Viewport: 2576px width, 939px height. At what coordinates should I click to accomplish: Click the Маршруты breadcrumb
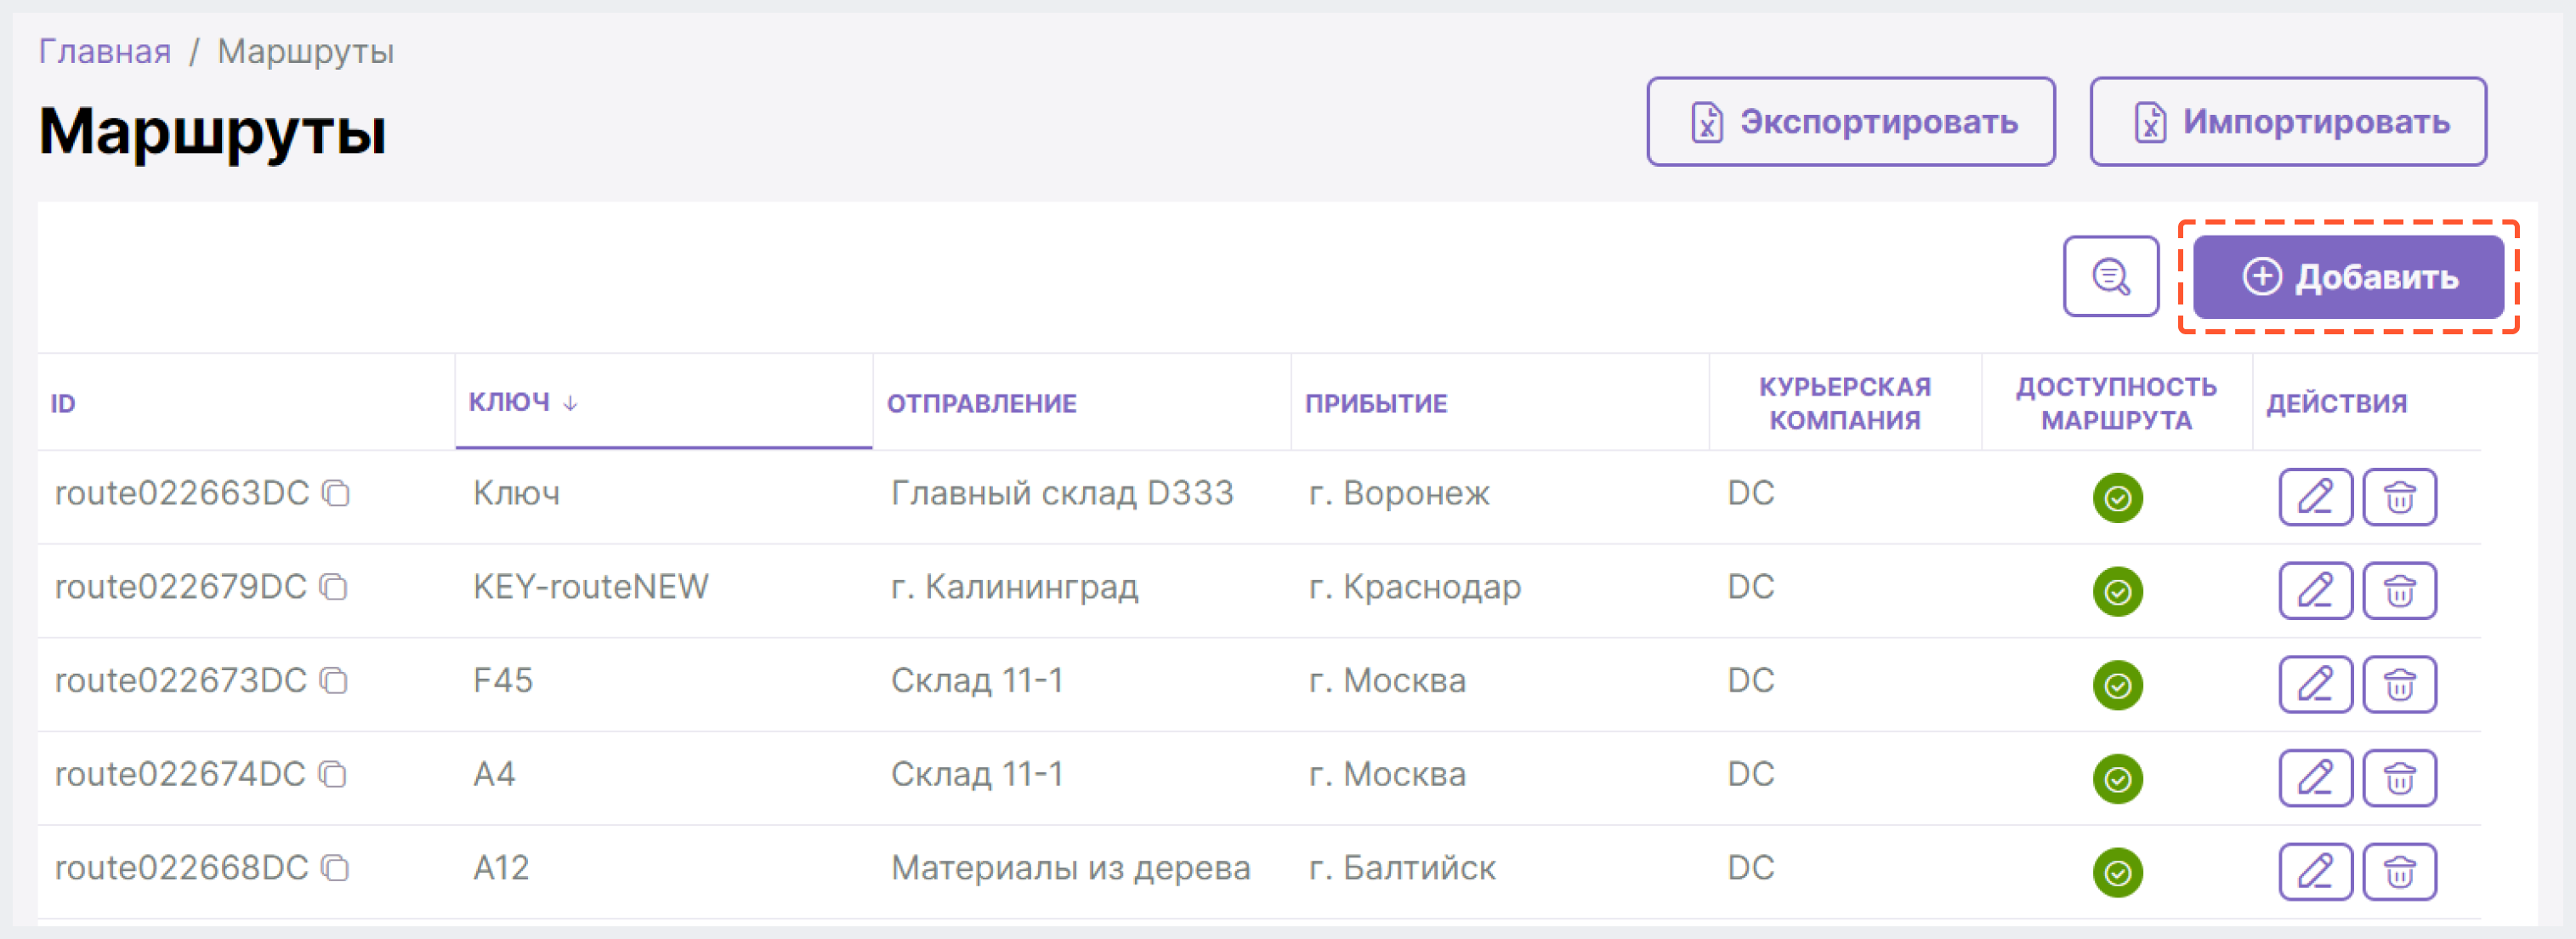306,51
